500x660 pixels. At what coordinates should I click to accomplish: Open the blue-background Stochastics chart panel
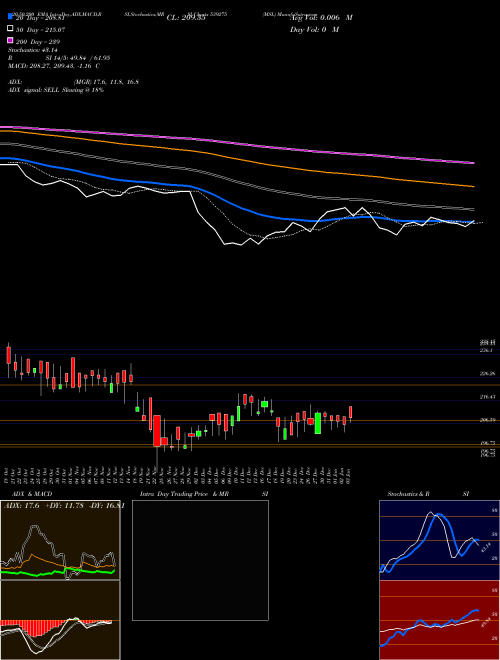tap(439, 540)
